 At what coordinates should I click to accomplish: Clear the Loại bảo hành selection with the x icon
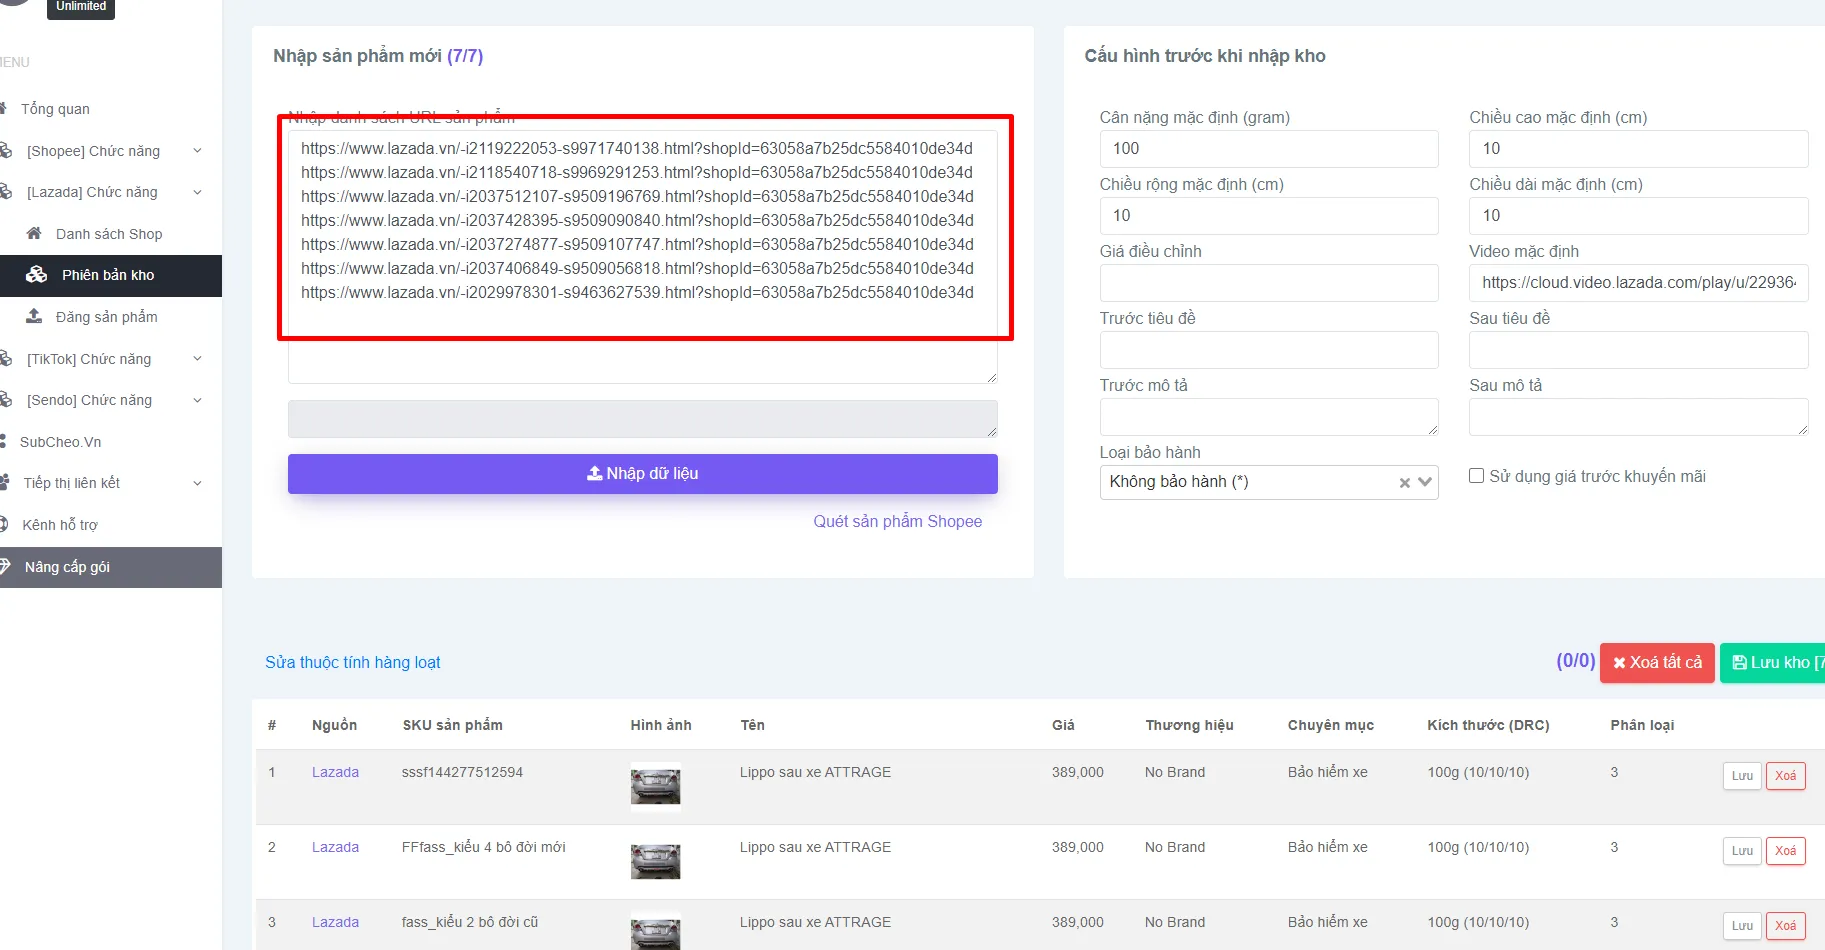(x=1404, y=482)
